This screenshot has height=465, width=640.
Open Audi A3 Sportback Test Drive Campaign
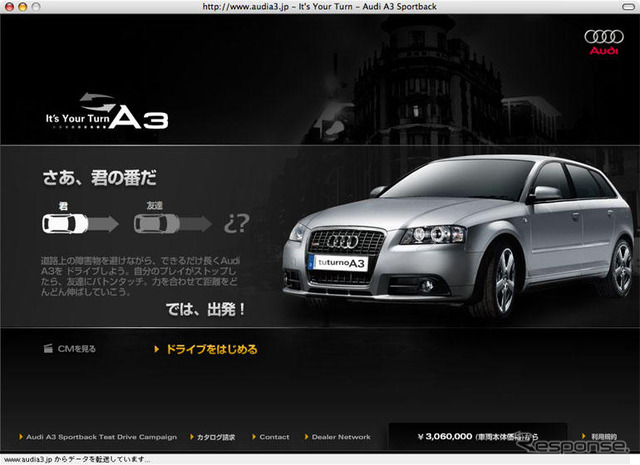101,437
